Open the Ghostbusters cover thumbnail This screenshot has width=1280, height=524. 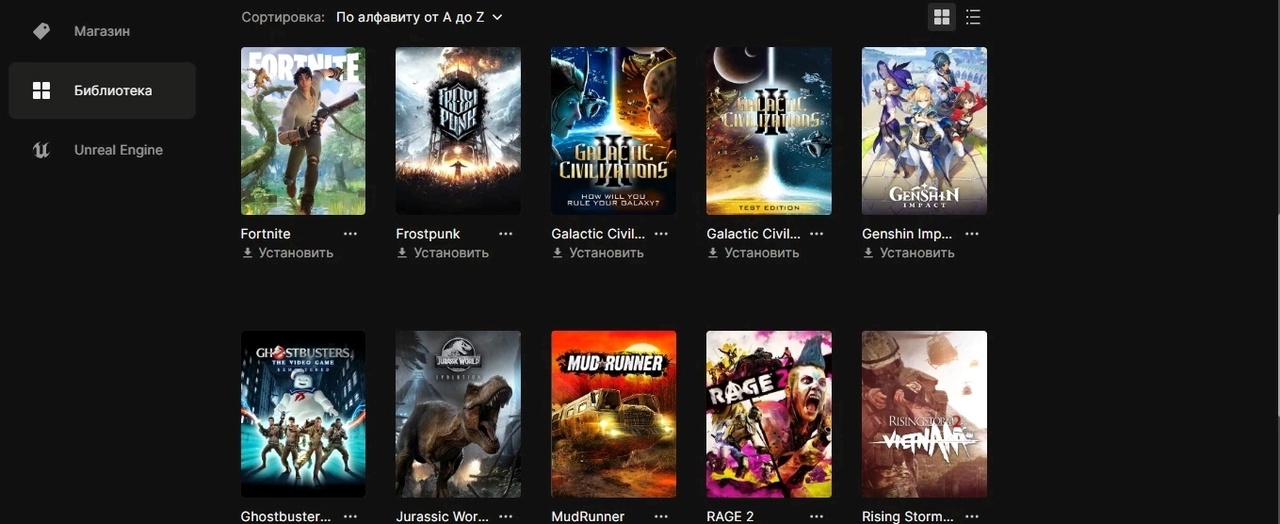coord(303,414)
